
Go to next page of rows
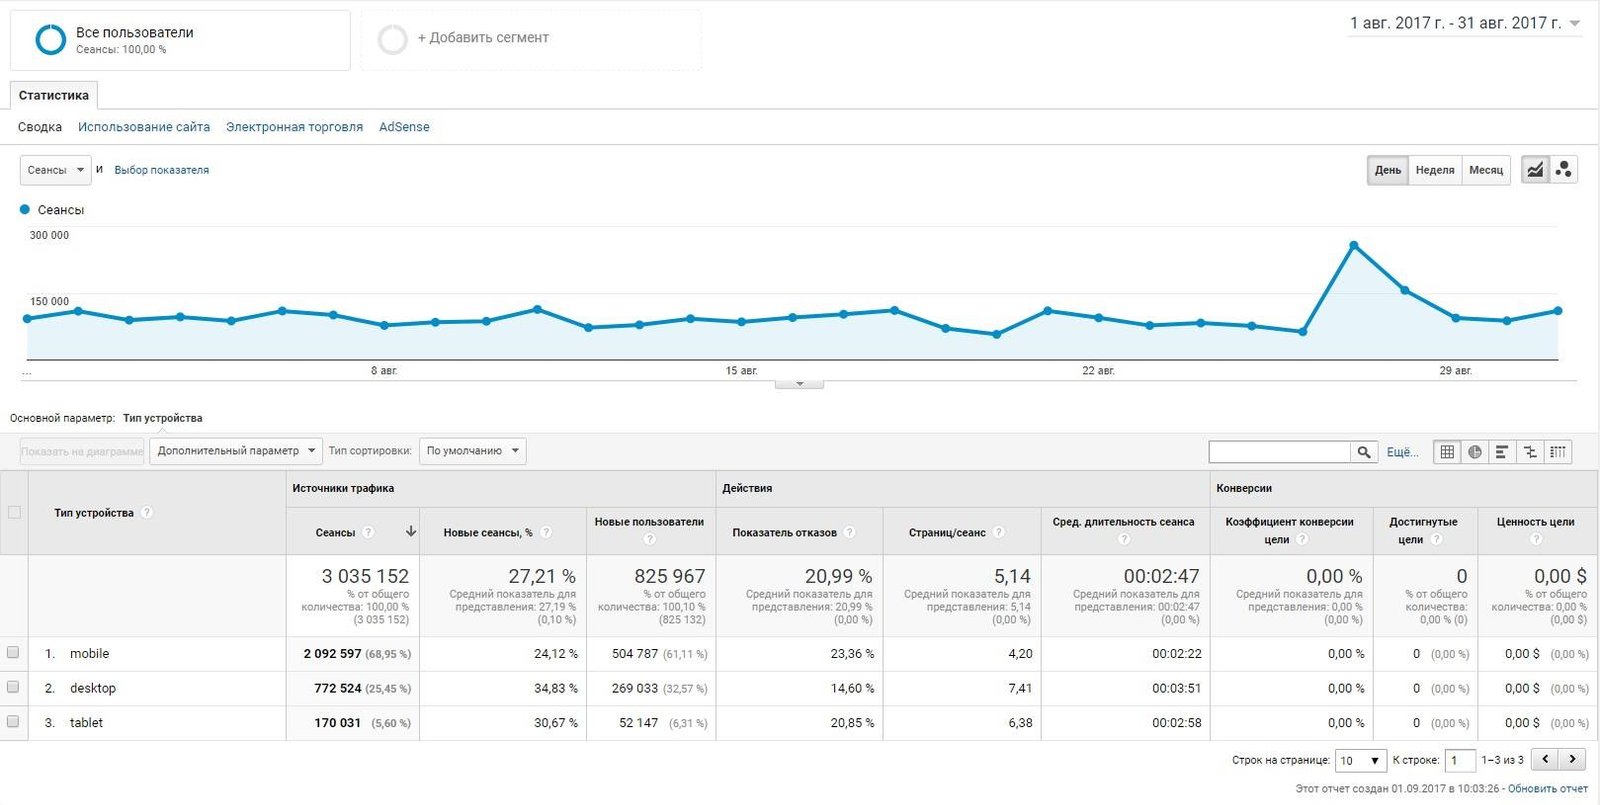(x=1573, y=760)
